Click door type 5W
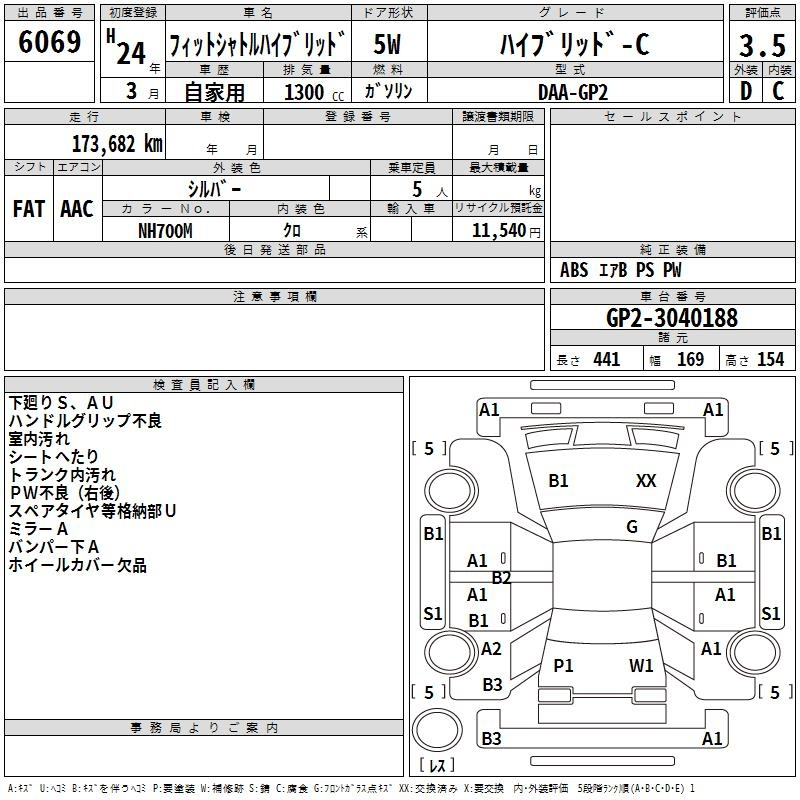800x800 pixels. (x=388, y=44)
